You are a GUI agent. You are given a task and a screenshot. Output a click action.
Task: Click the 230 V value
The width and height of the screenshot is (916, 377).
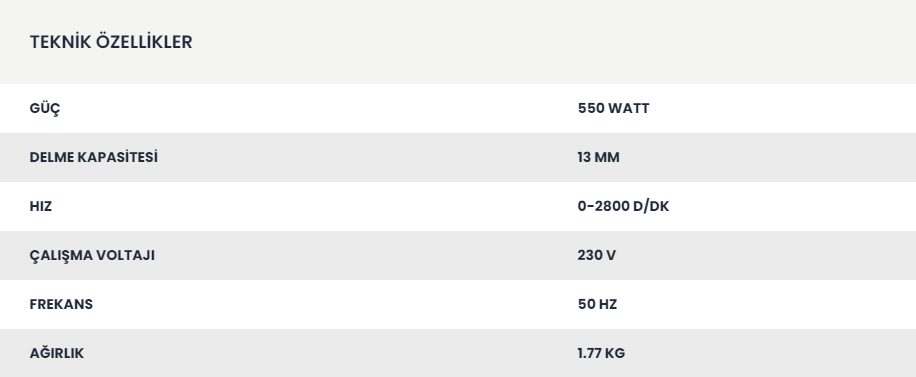tap(596, 255)
